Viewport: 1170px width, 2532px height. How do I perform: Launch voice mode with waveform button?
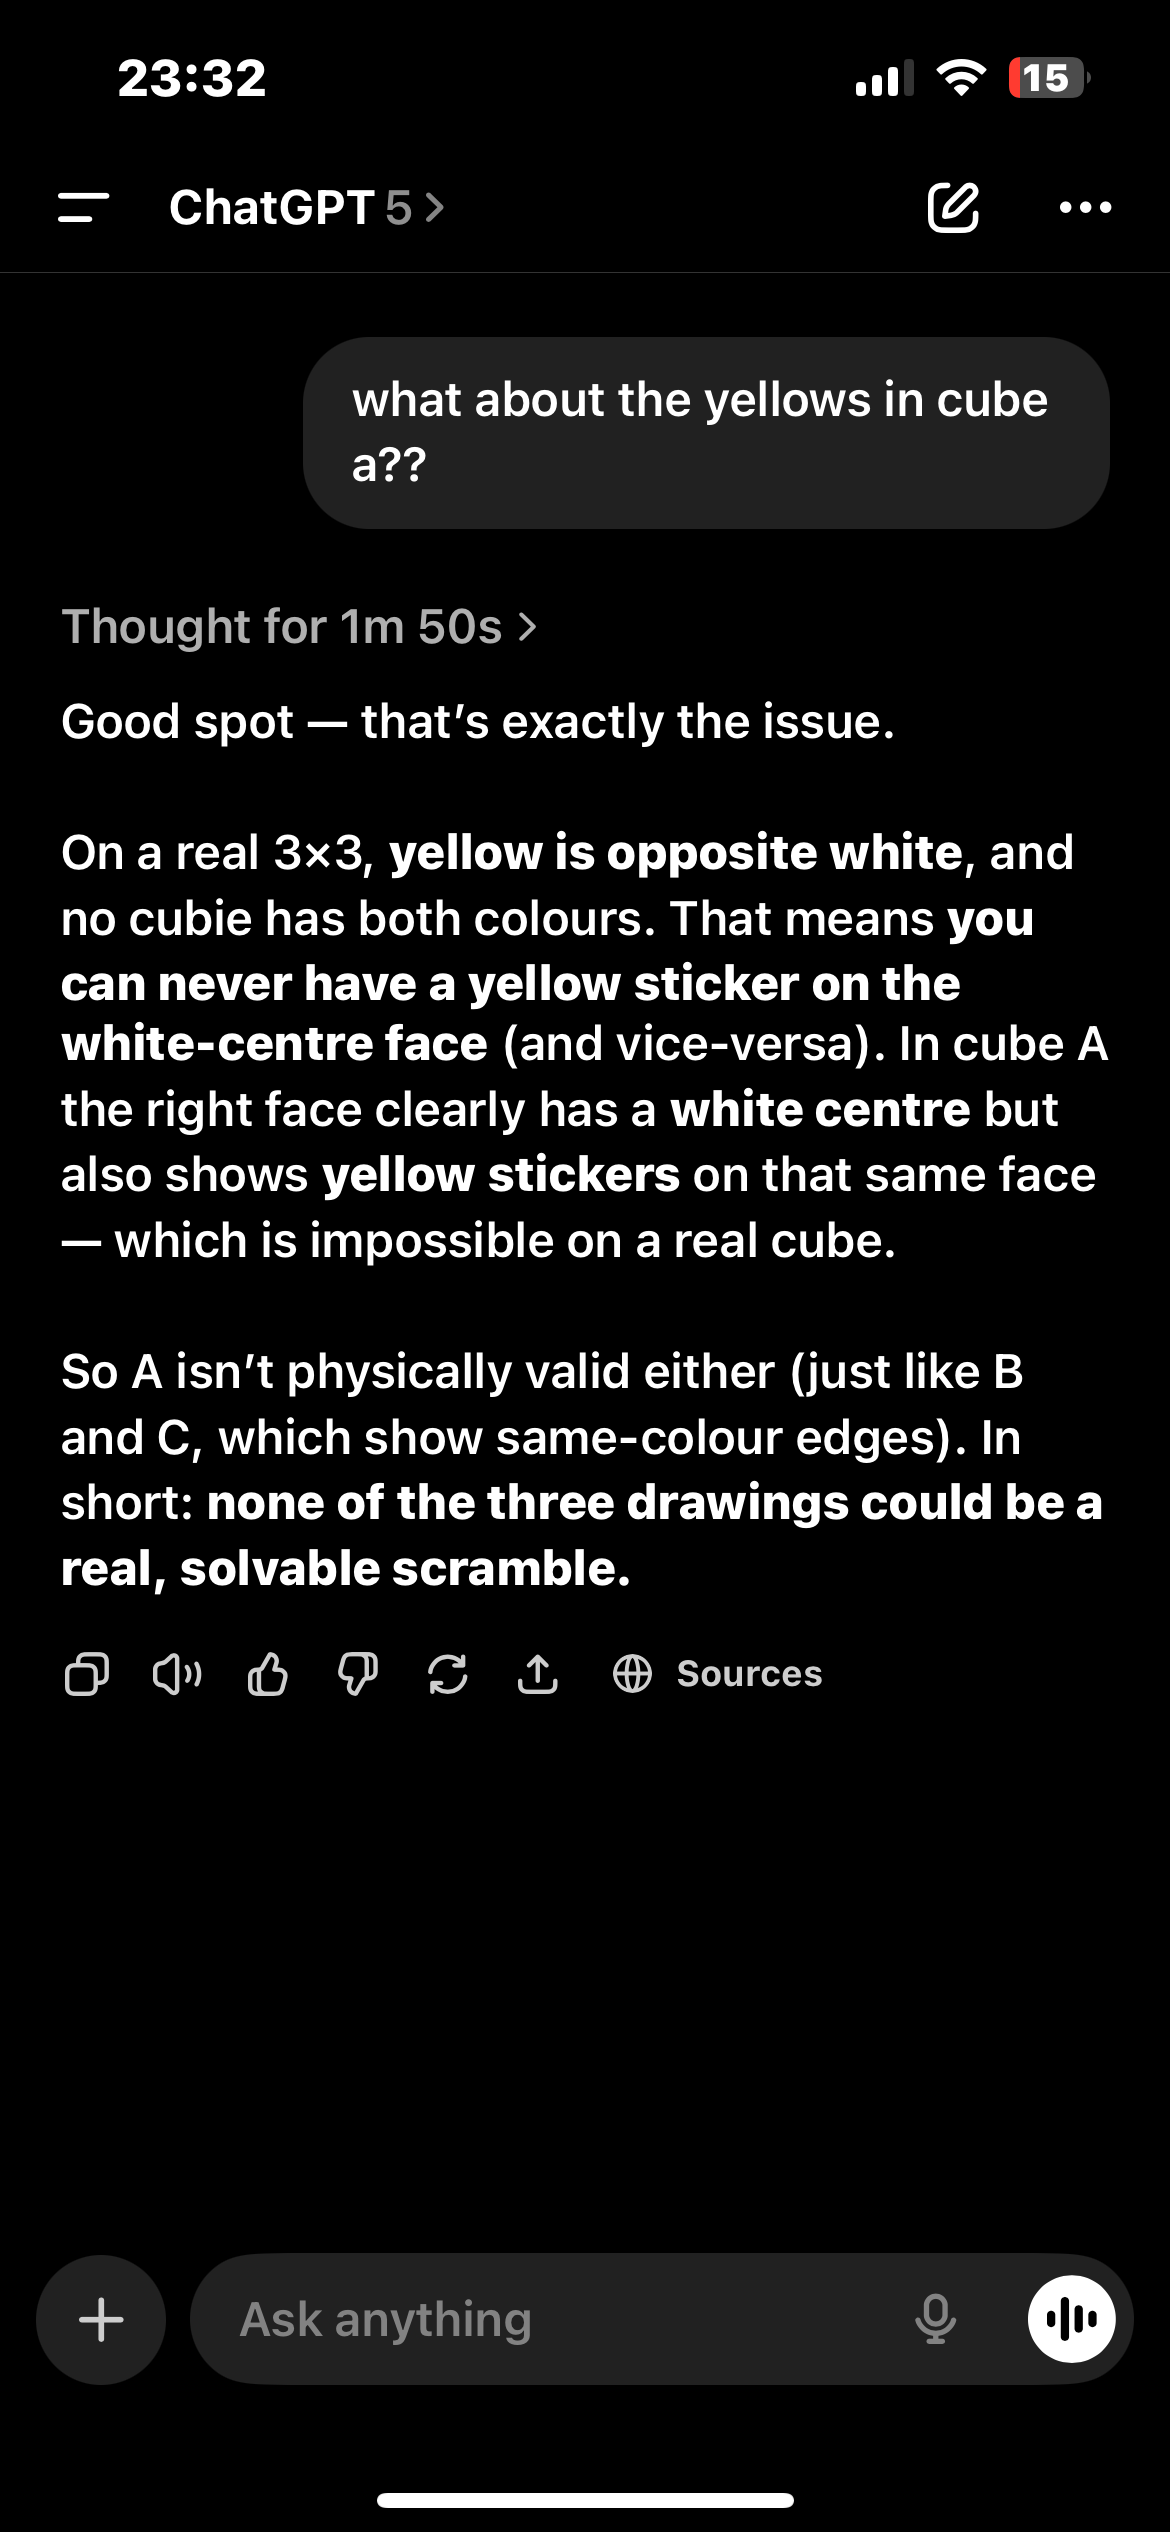(1071, 2320)
